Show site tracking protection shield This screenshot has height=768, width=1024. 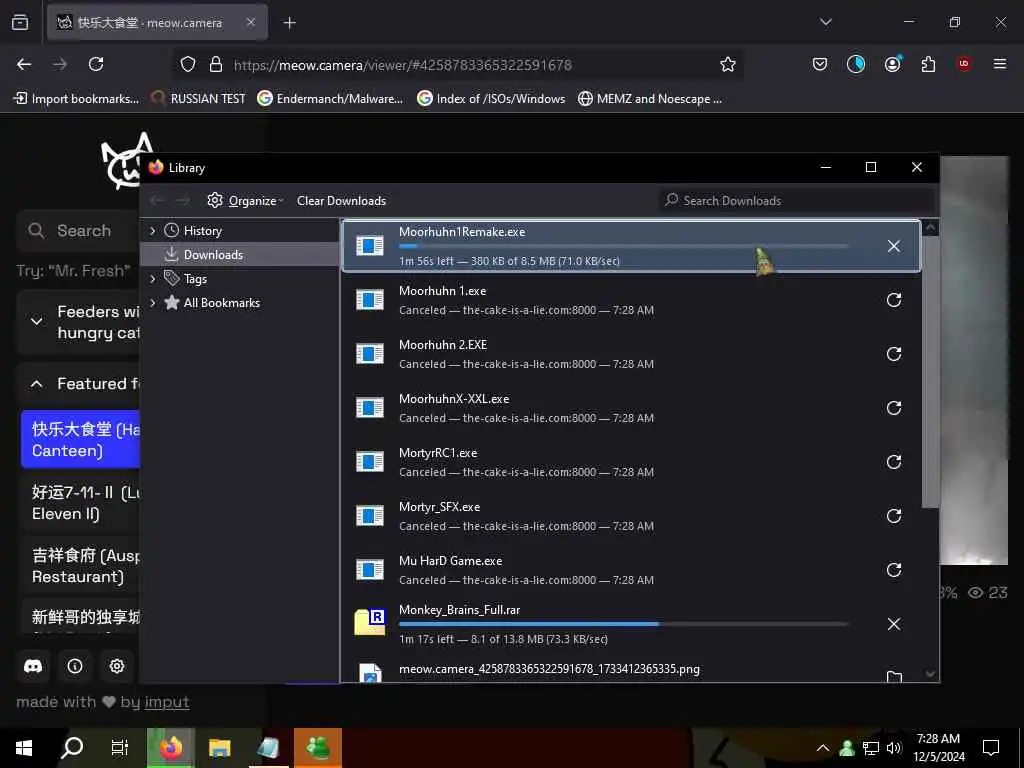(x=188, y=64)
